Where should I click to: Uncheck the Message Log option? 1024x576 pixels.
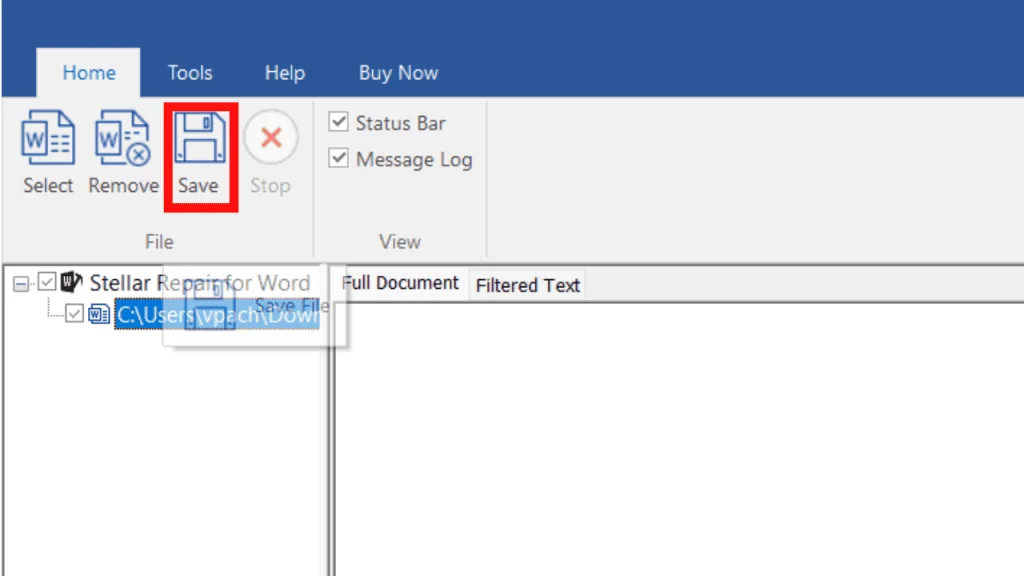point(339,158)
